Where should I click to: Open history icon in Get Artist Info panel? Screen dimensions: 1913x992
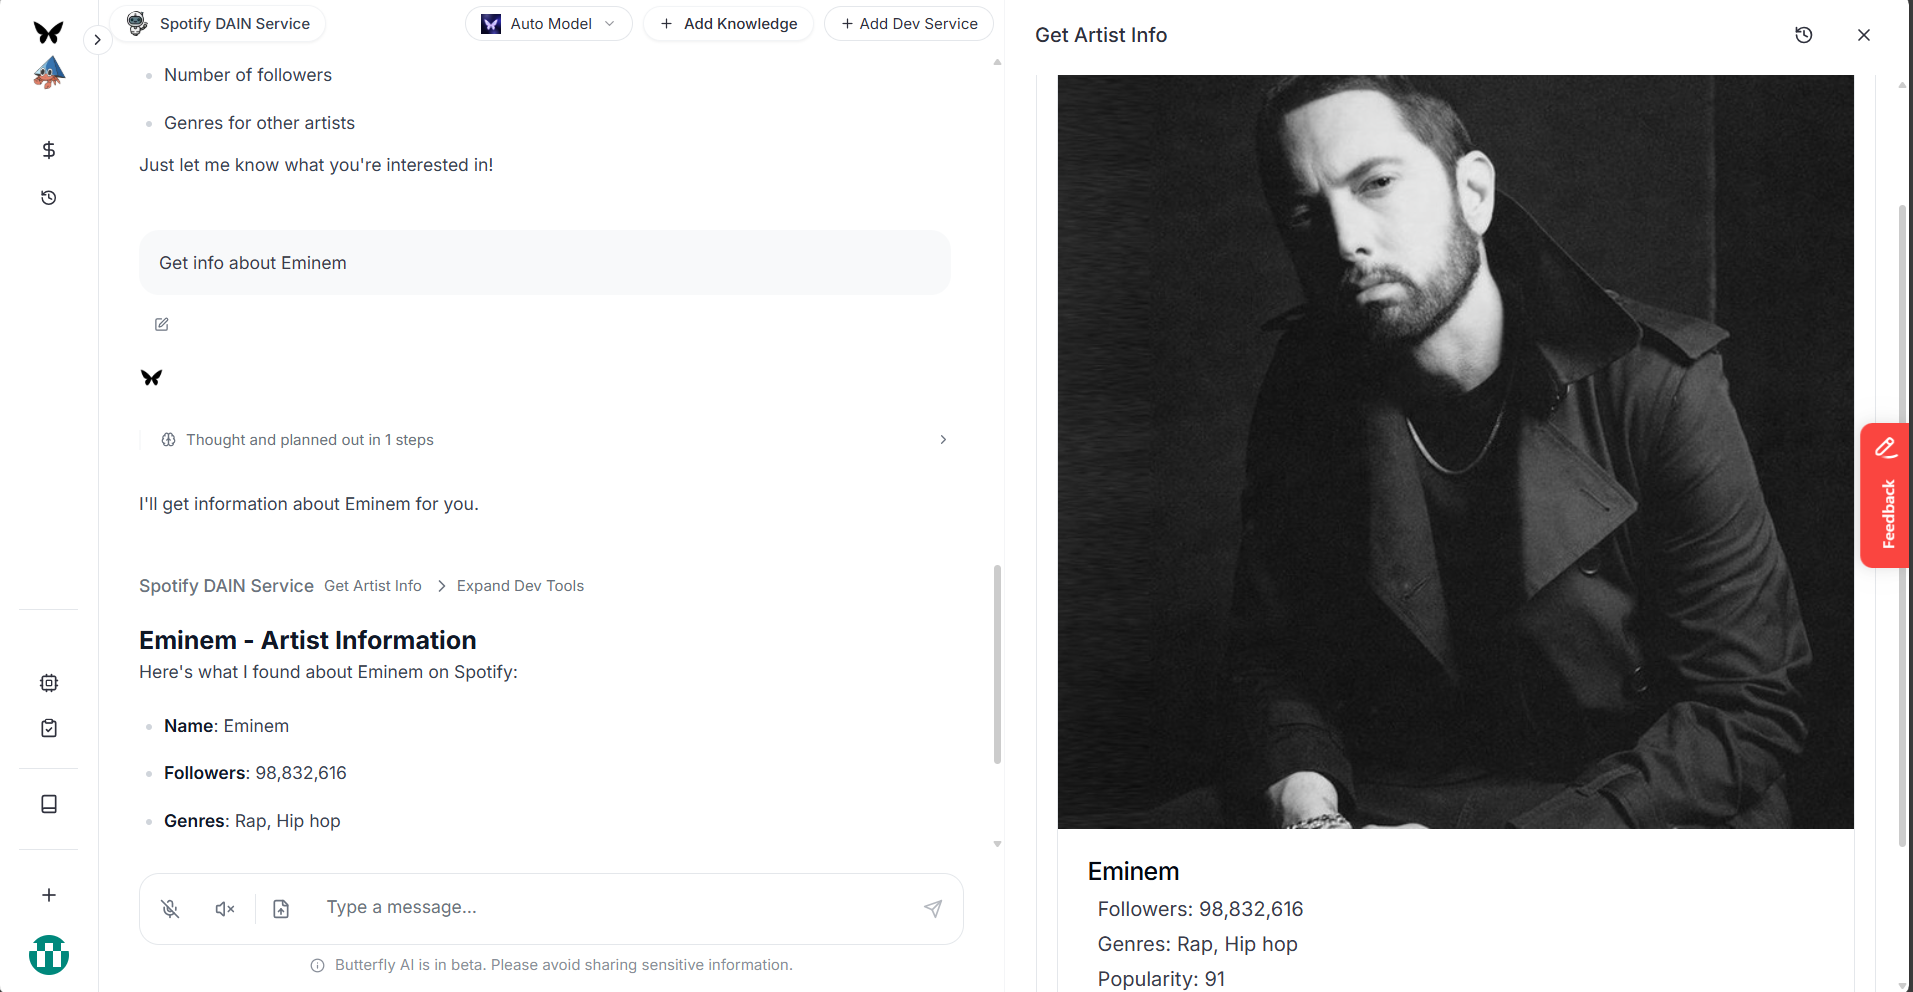click(1804, 35)
